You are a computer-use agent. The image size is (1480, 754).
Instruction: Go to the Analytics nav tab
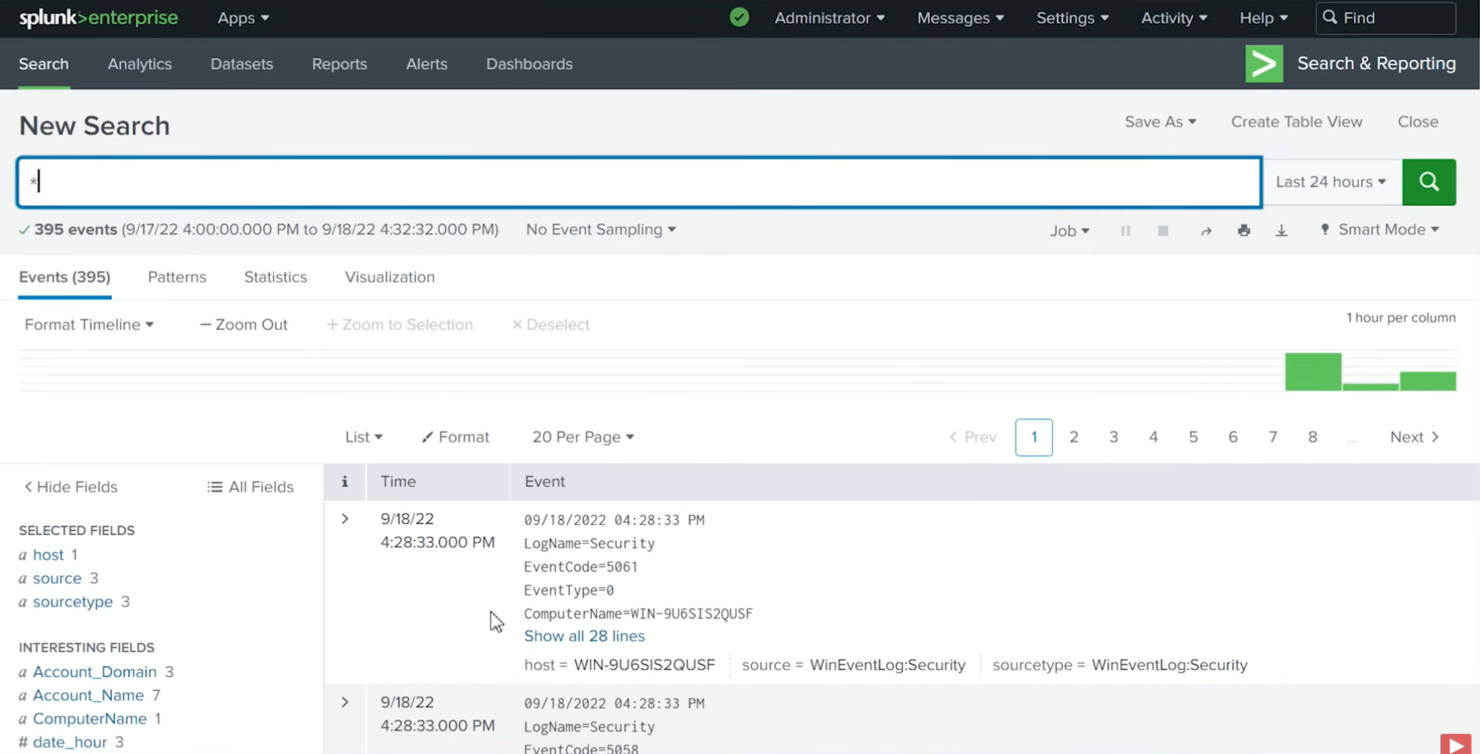click(x=140, y=64)
